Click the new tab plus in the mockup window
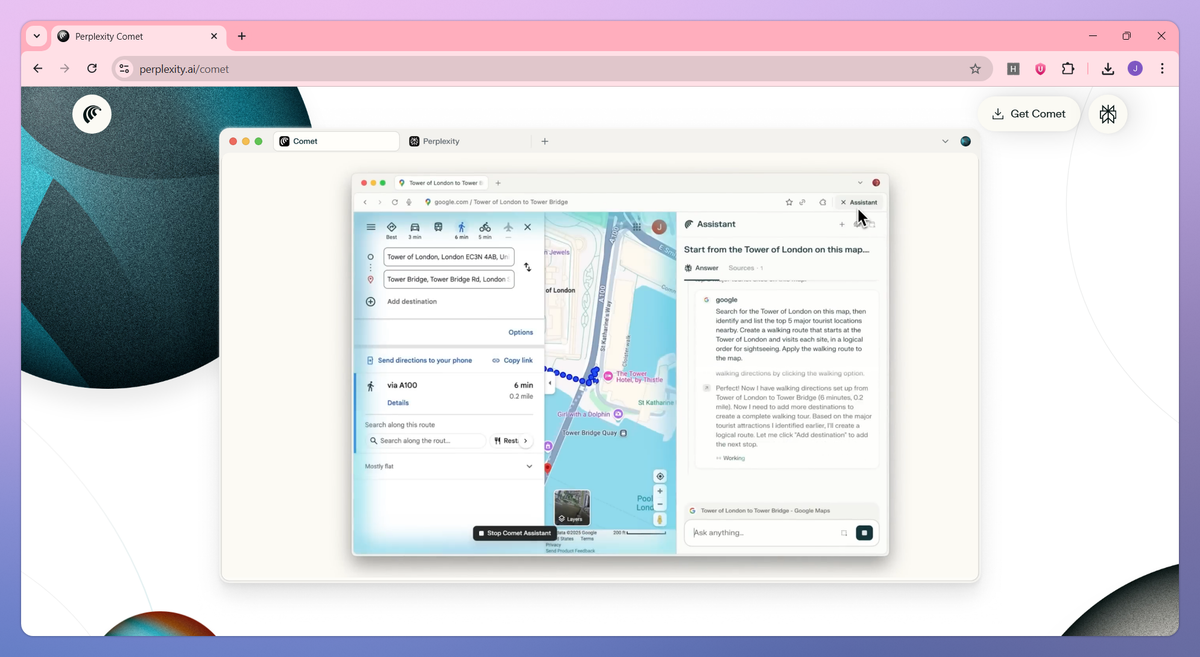The width and height of the screenshot is (1200, 657). click(545, 141)
